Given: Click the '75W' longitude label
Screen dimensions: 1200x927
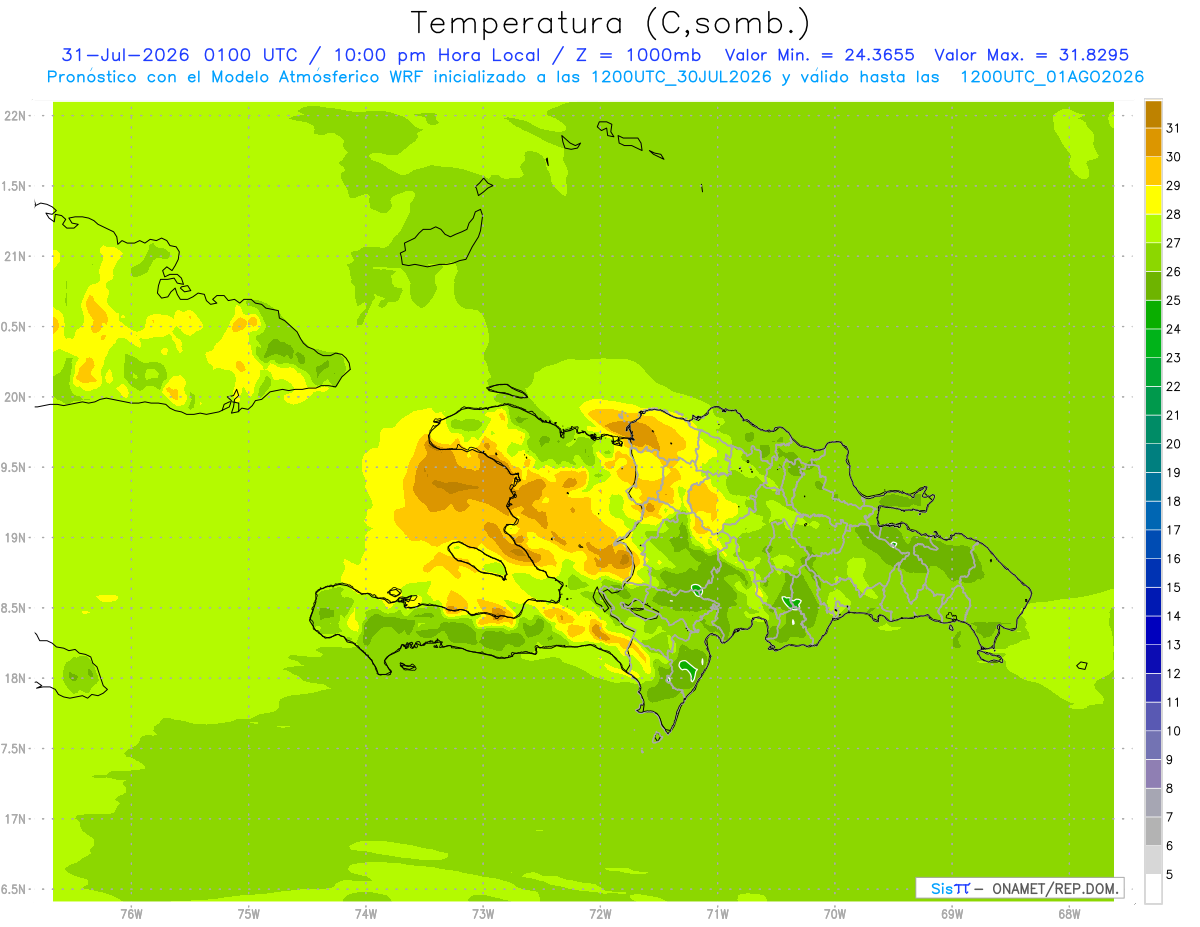Looking at the screenshot, I should pyautogui.click(x=249, y=914).
